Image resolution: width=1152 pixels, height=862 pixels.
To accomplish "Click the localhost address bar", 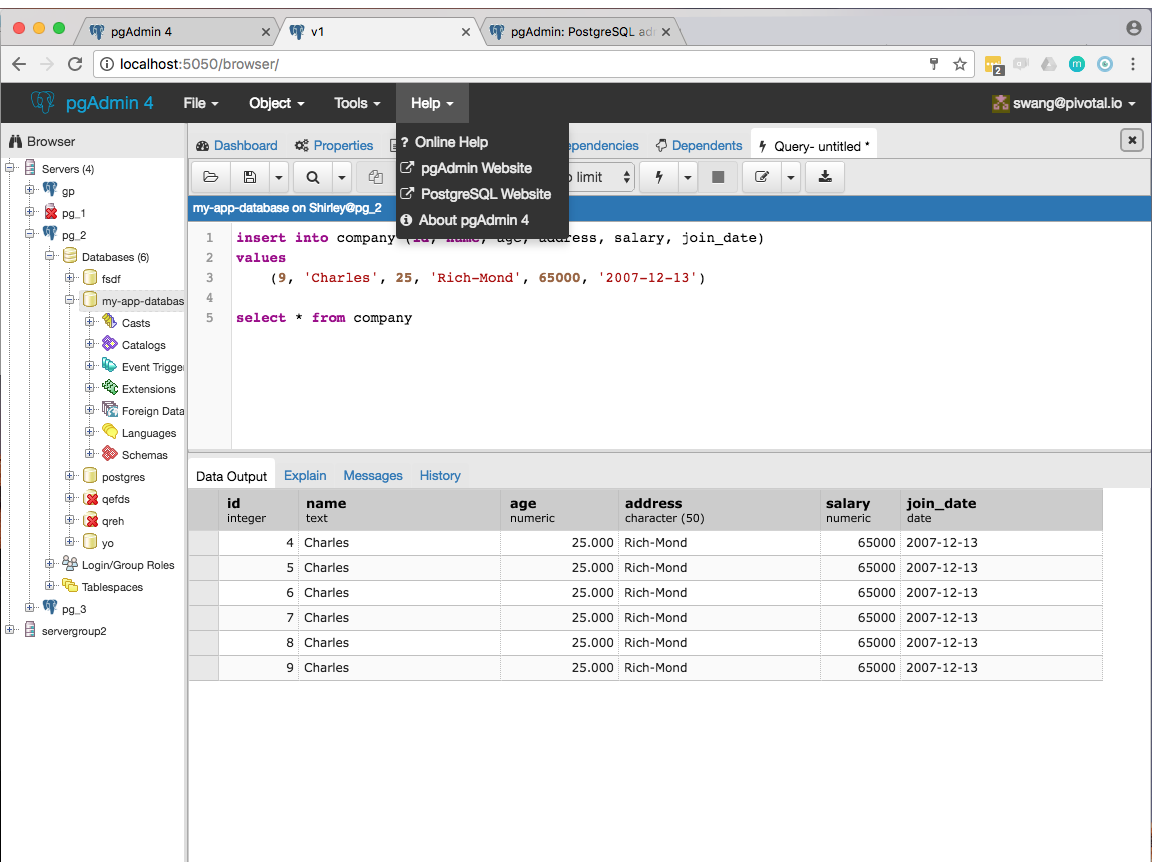I will click(514, 64).
